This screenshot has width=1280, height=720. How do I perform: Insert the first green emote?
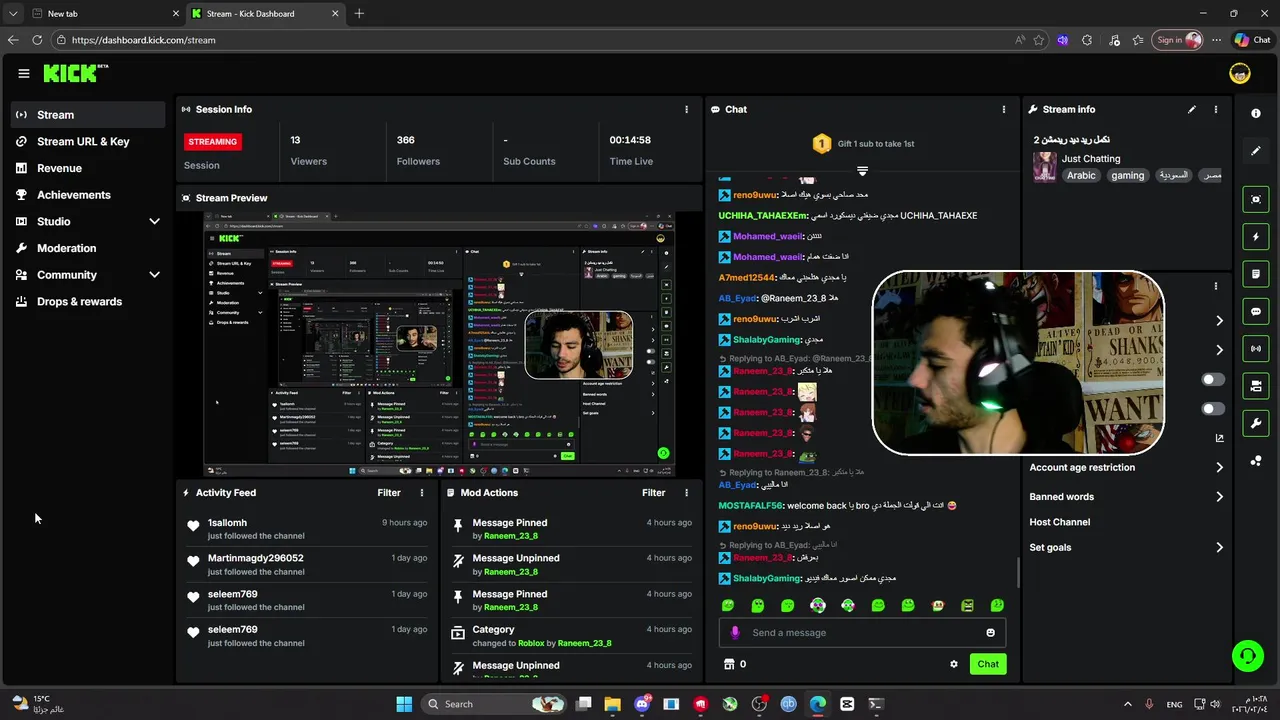coord(728,605)
